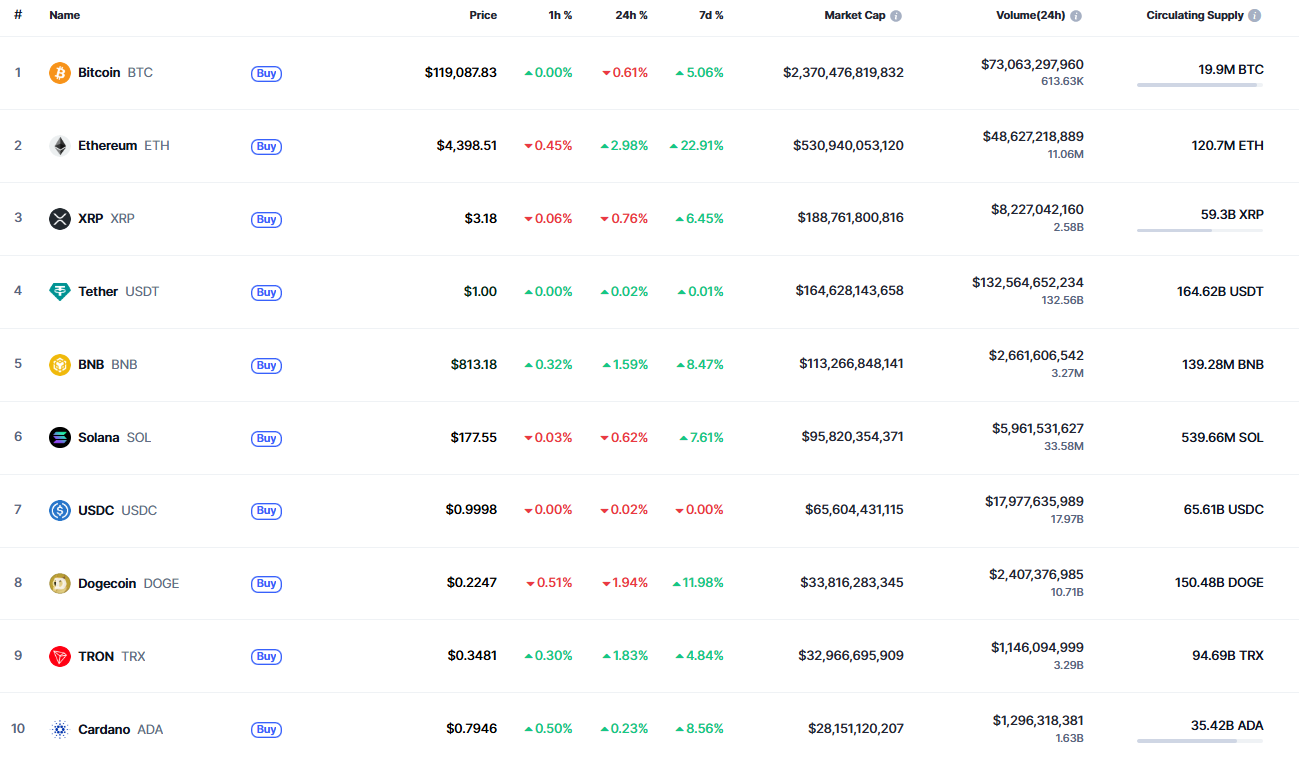Viewport: 1299px width, 762px height.
Task: Click Bitcoin circulating supply progress bar
Action: [1200, 85]
